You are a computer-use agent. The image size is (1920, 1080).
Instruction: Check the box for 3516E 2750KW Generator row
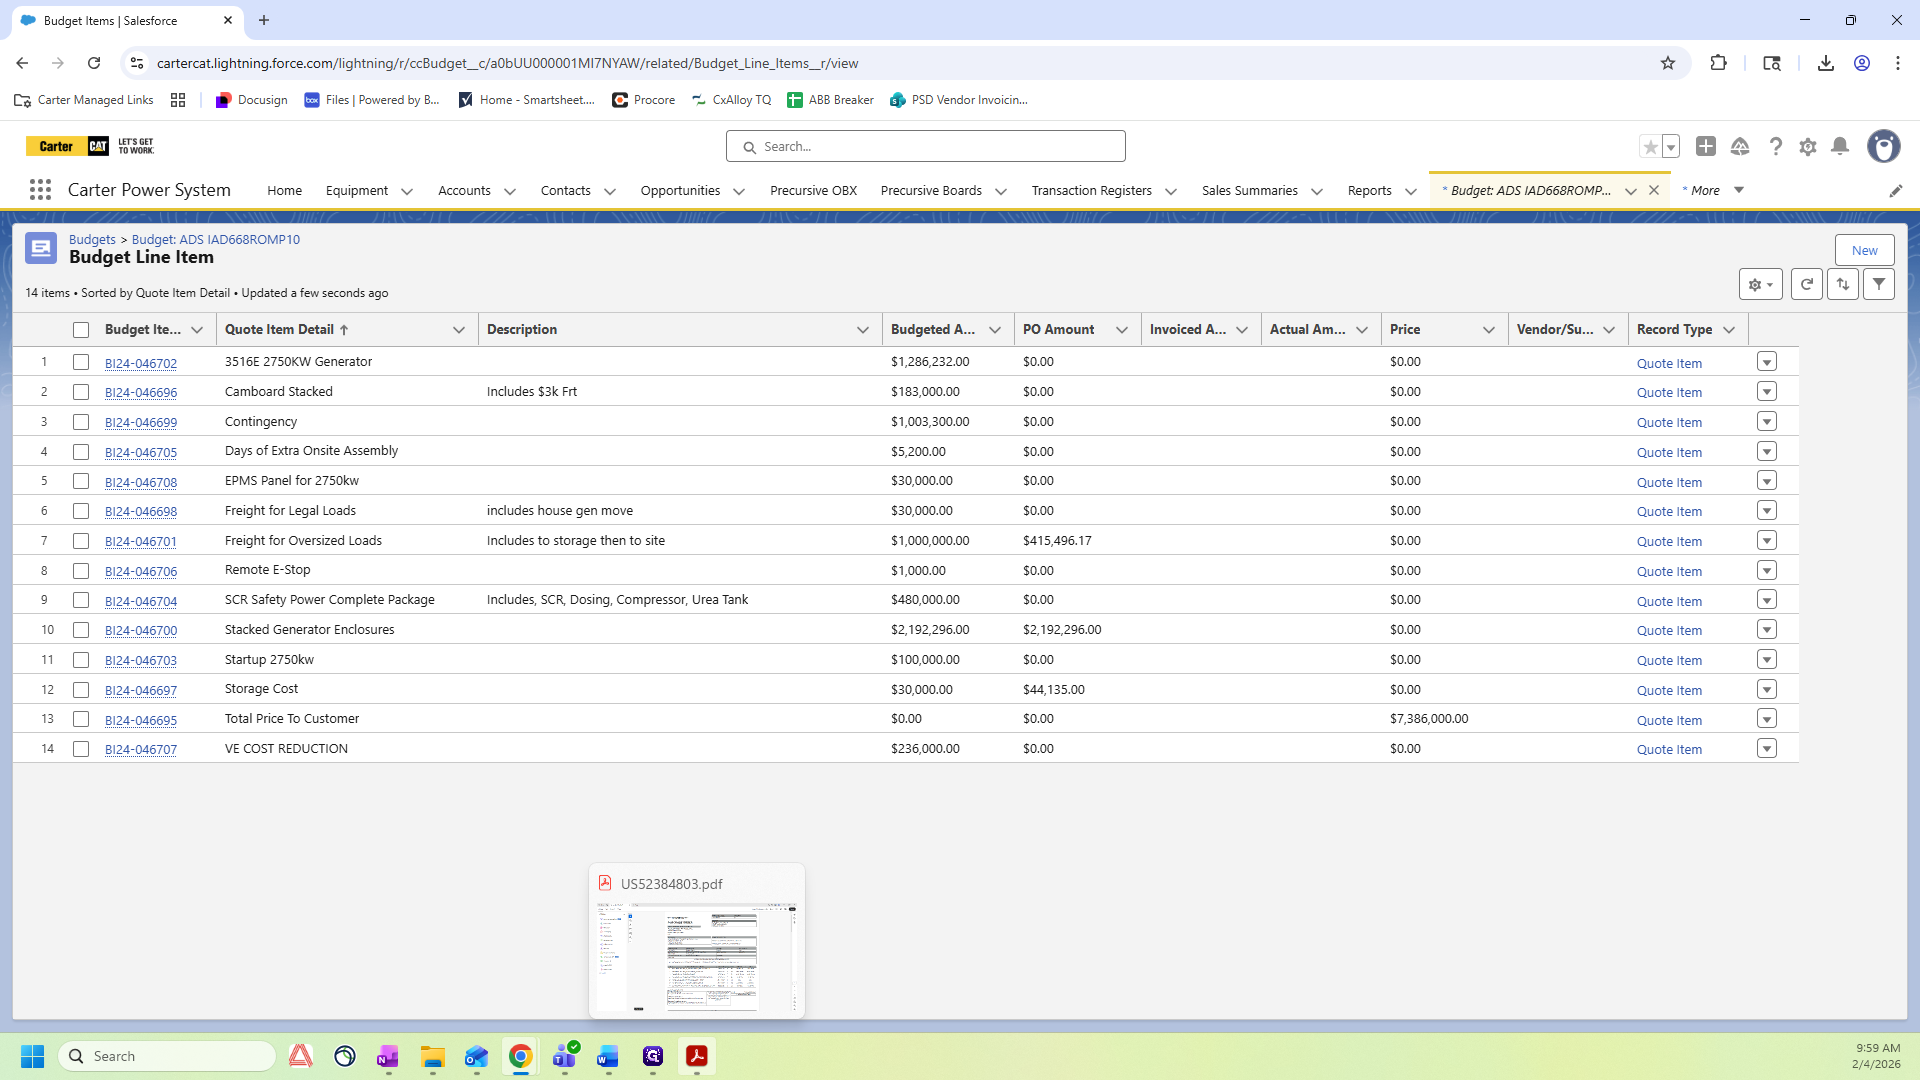pos(81,362)
